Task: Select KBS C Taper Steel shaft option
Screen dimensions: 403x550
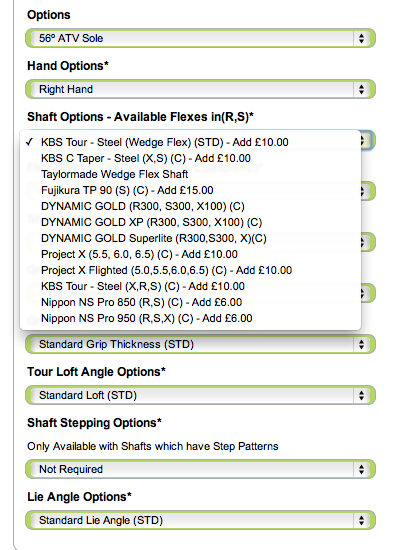Action: pos(190,158)
